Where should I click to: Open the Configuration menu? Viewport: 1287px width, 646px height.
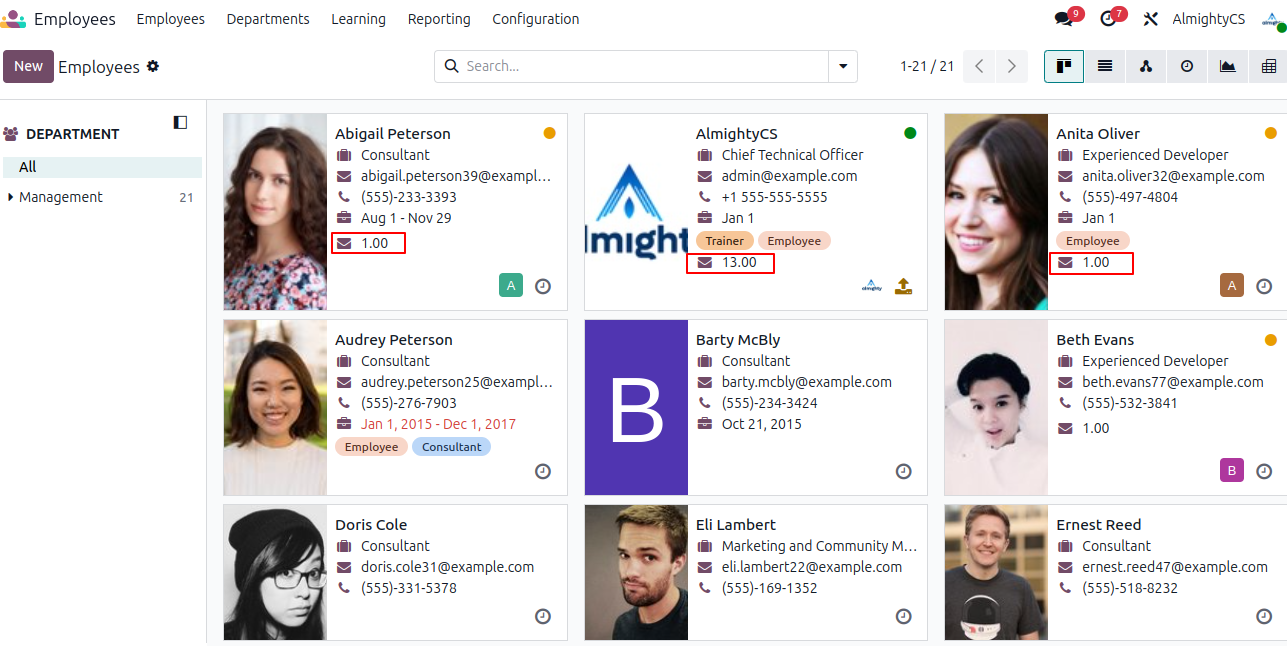click(535, 19)
